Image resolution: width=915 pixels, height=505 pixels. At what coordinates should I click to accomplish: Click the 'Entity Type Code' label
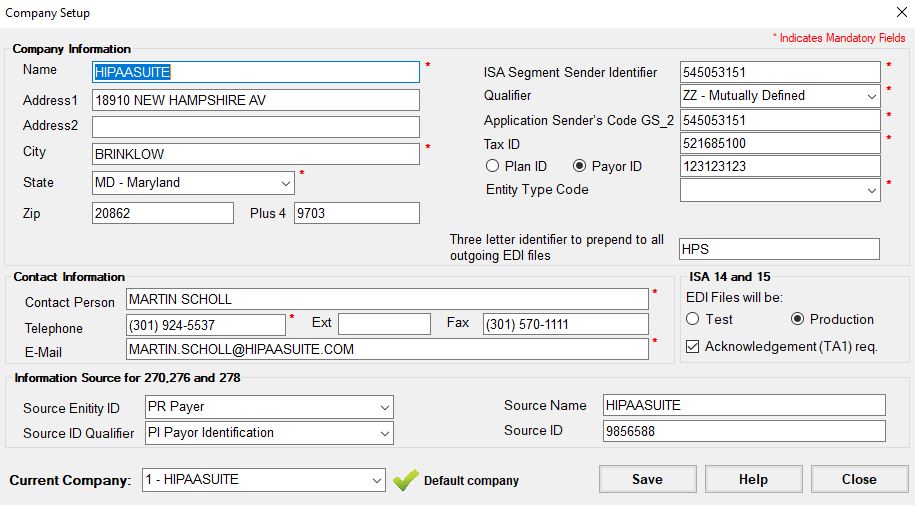537,190
